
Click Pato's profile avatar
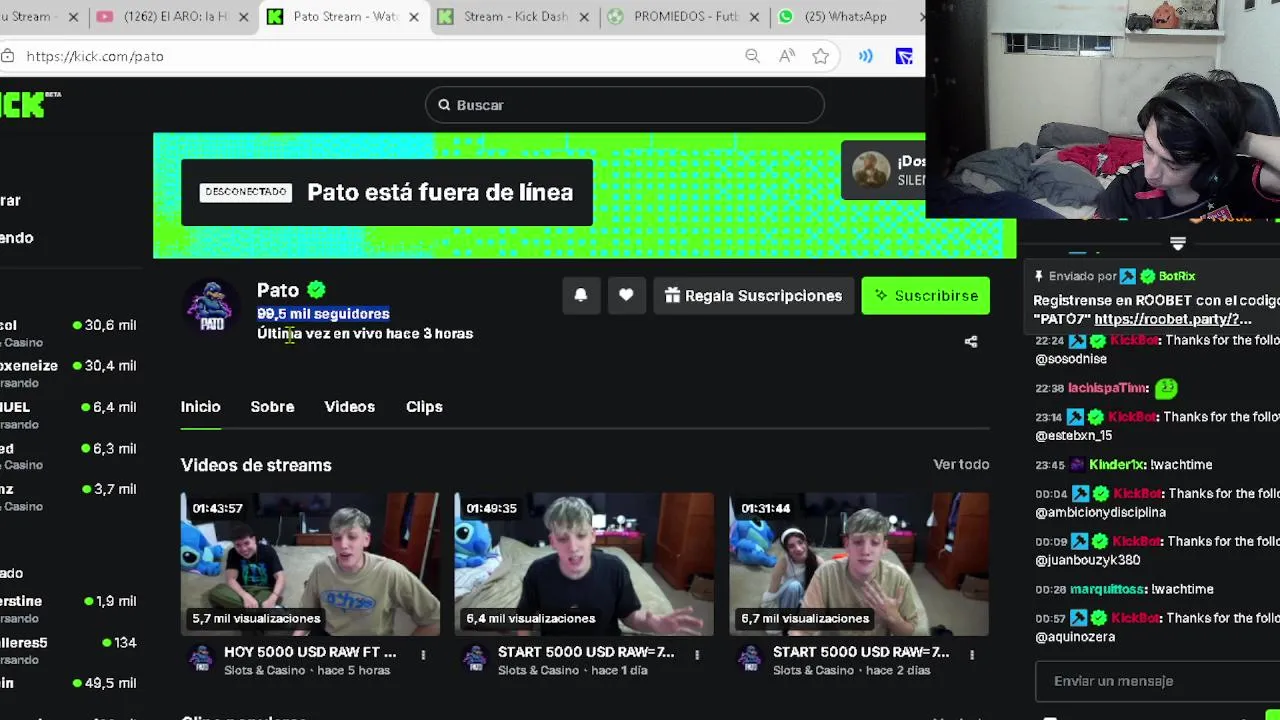click(211, 306)
